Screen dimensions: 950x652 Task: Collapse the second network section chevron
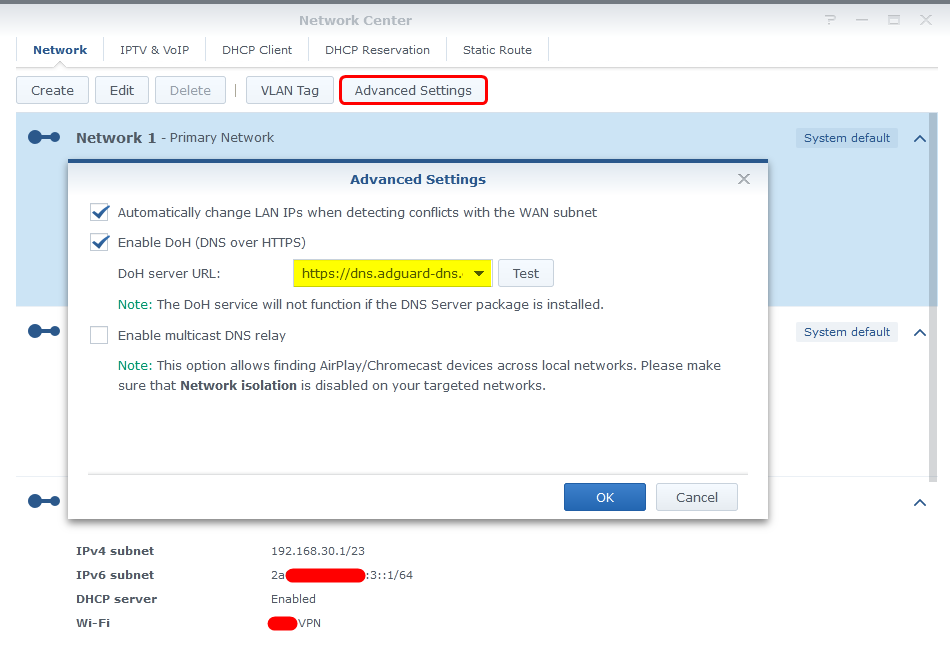(x=920, y=332)
